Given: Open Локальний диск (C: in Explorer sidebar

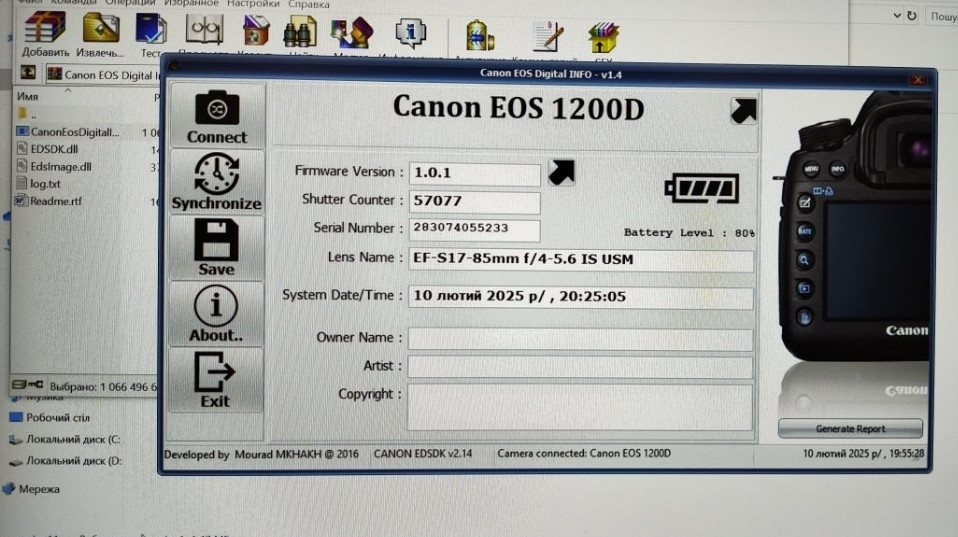Looking at the screenshot, I should point(65,439).
